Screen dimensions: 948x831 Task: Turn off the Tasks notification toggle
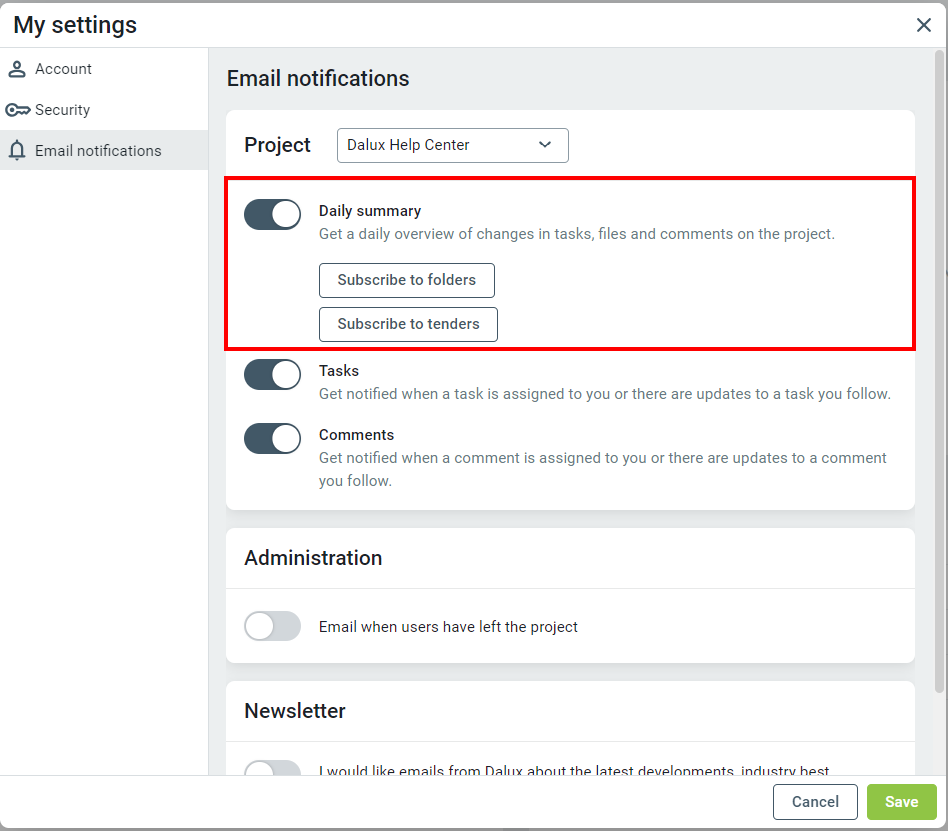click(x=272, y=374)
